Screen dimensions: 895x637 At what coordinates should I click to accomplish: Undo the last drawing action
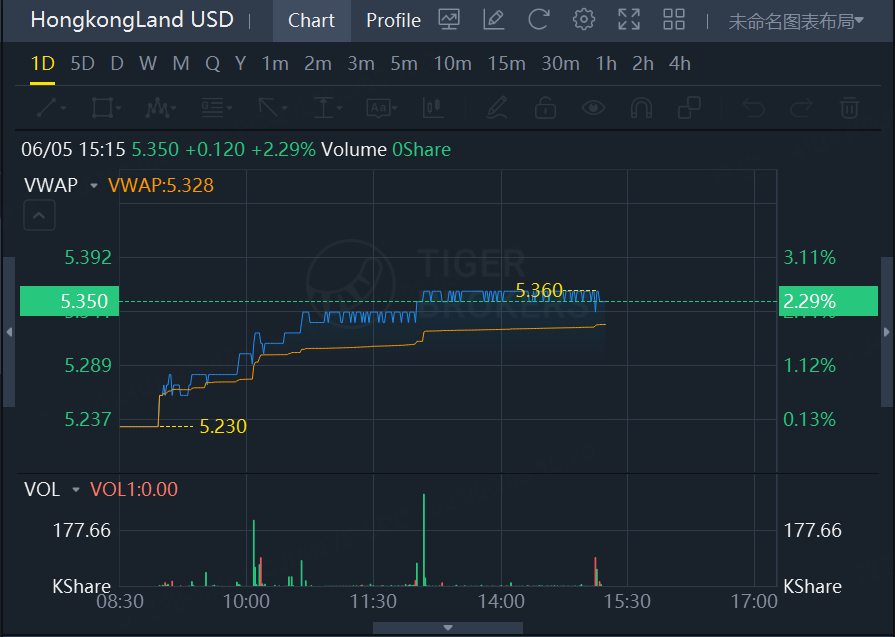pos(753,107)
